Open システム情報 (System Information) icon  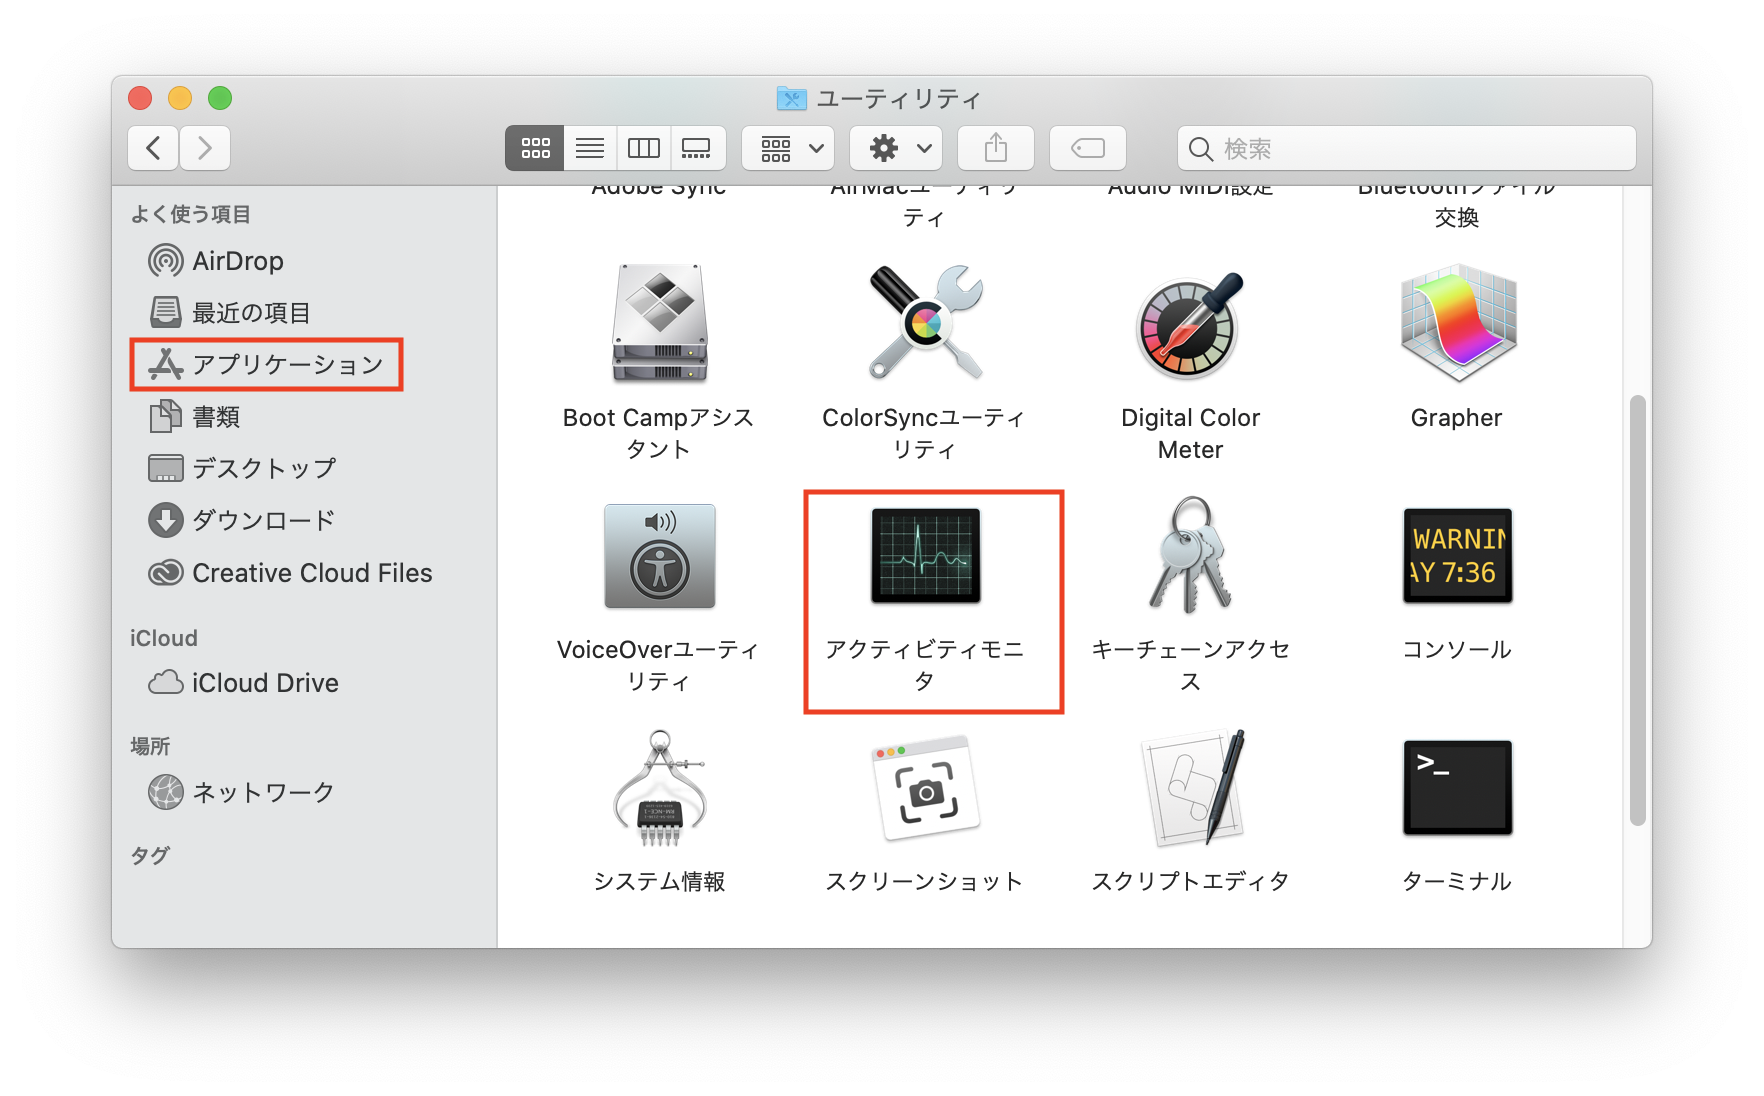[x=660, y=788]
